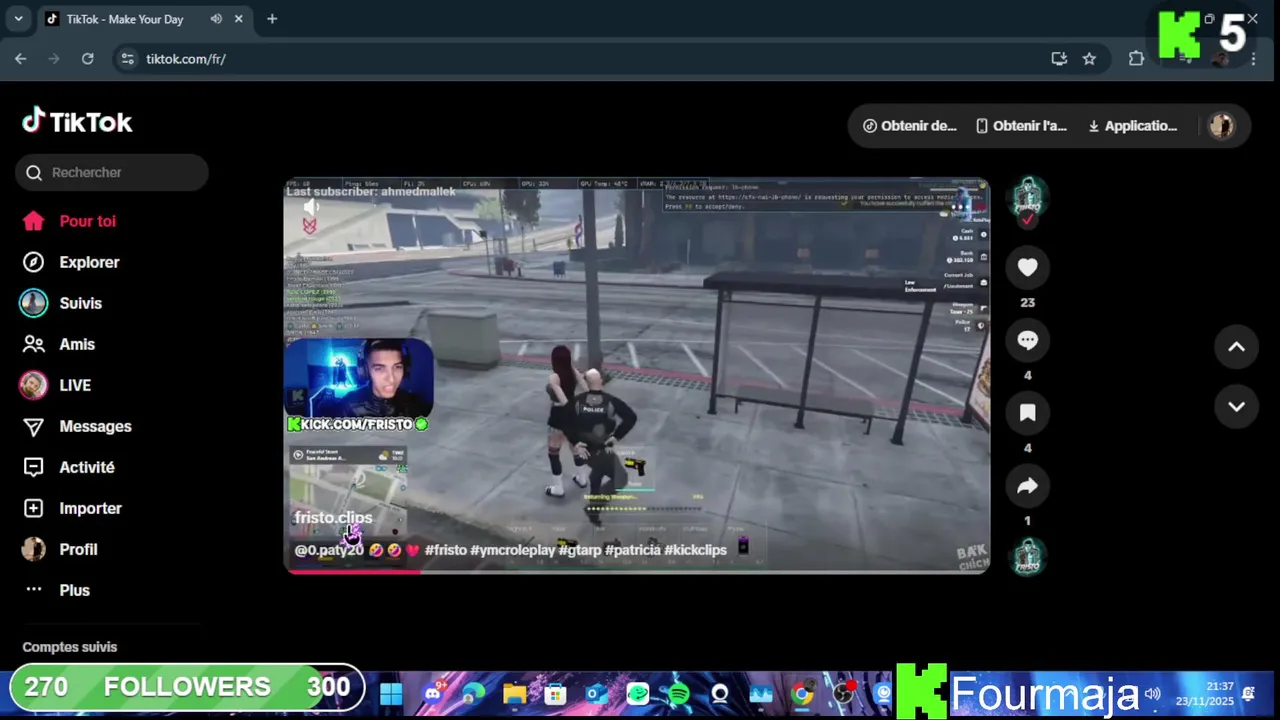Viewport: 1280px width, 720px height.
Task: Expand the Plus menu in sidebar
Action: (57, 590)
